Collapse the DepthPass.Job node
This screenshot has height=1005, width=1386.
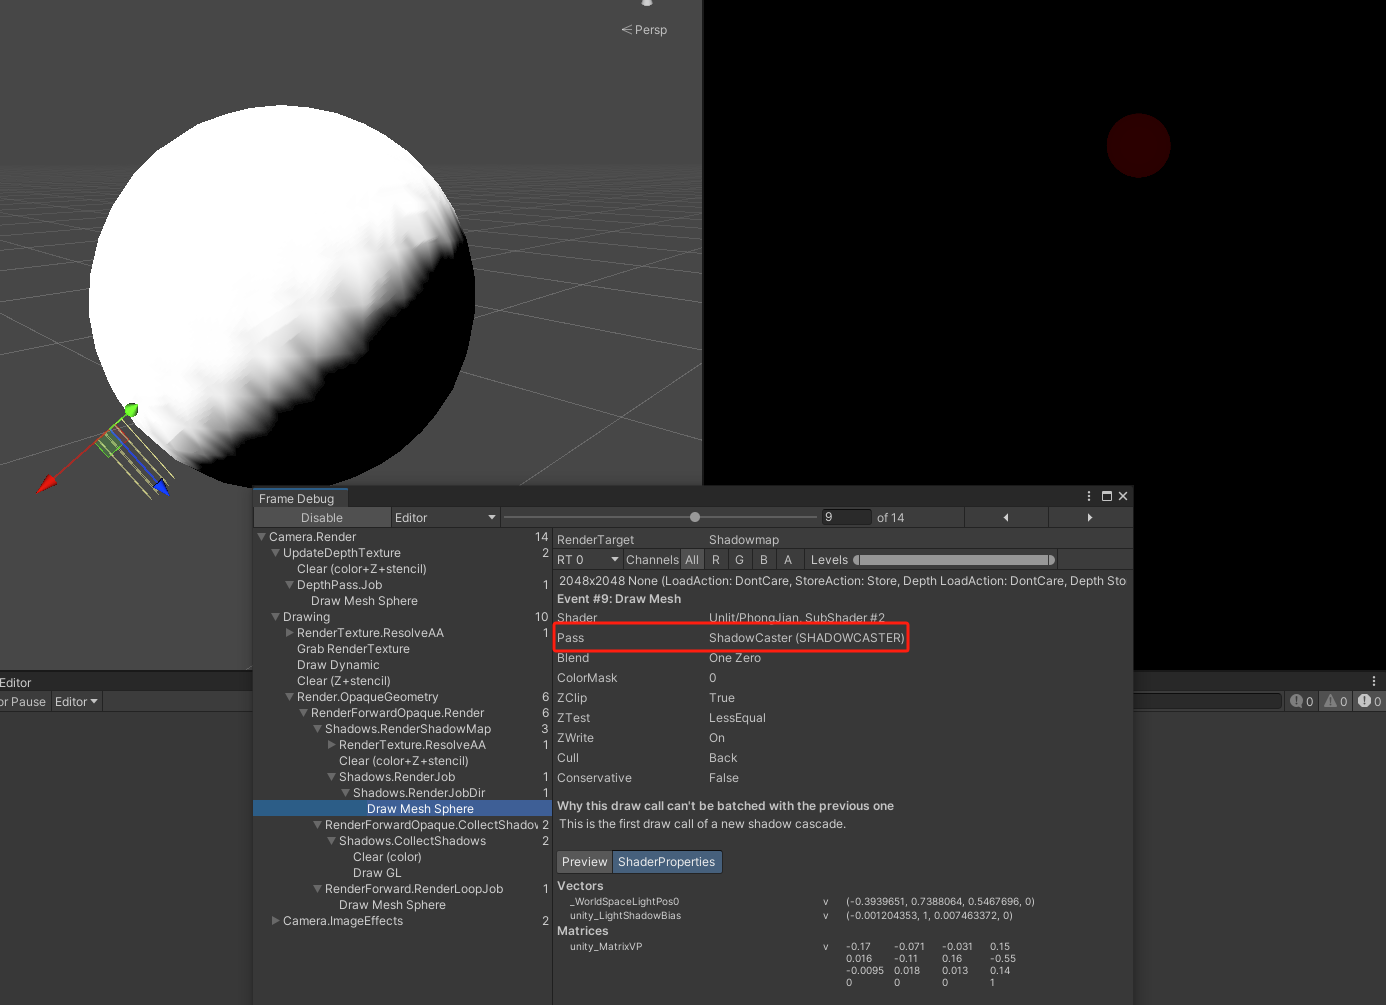click(x=290, y=585)
